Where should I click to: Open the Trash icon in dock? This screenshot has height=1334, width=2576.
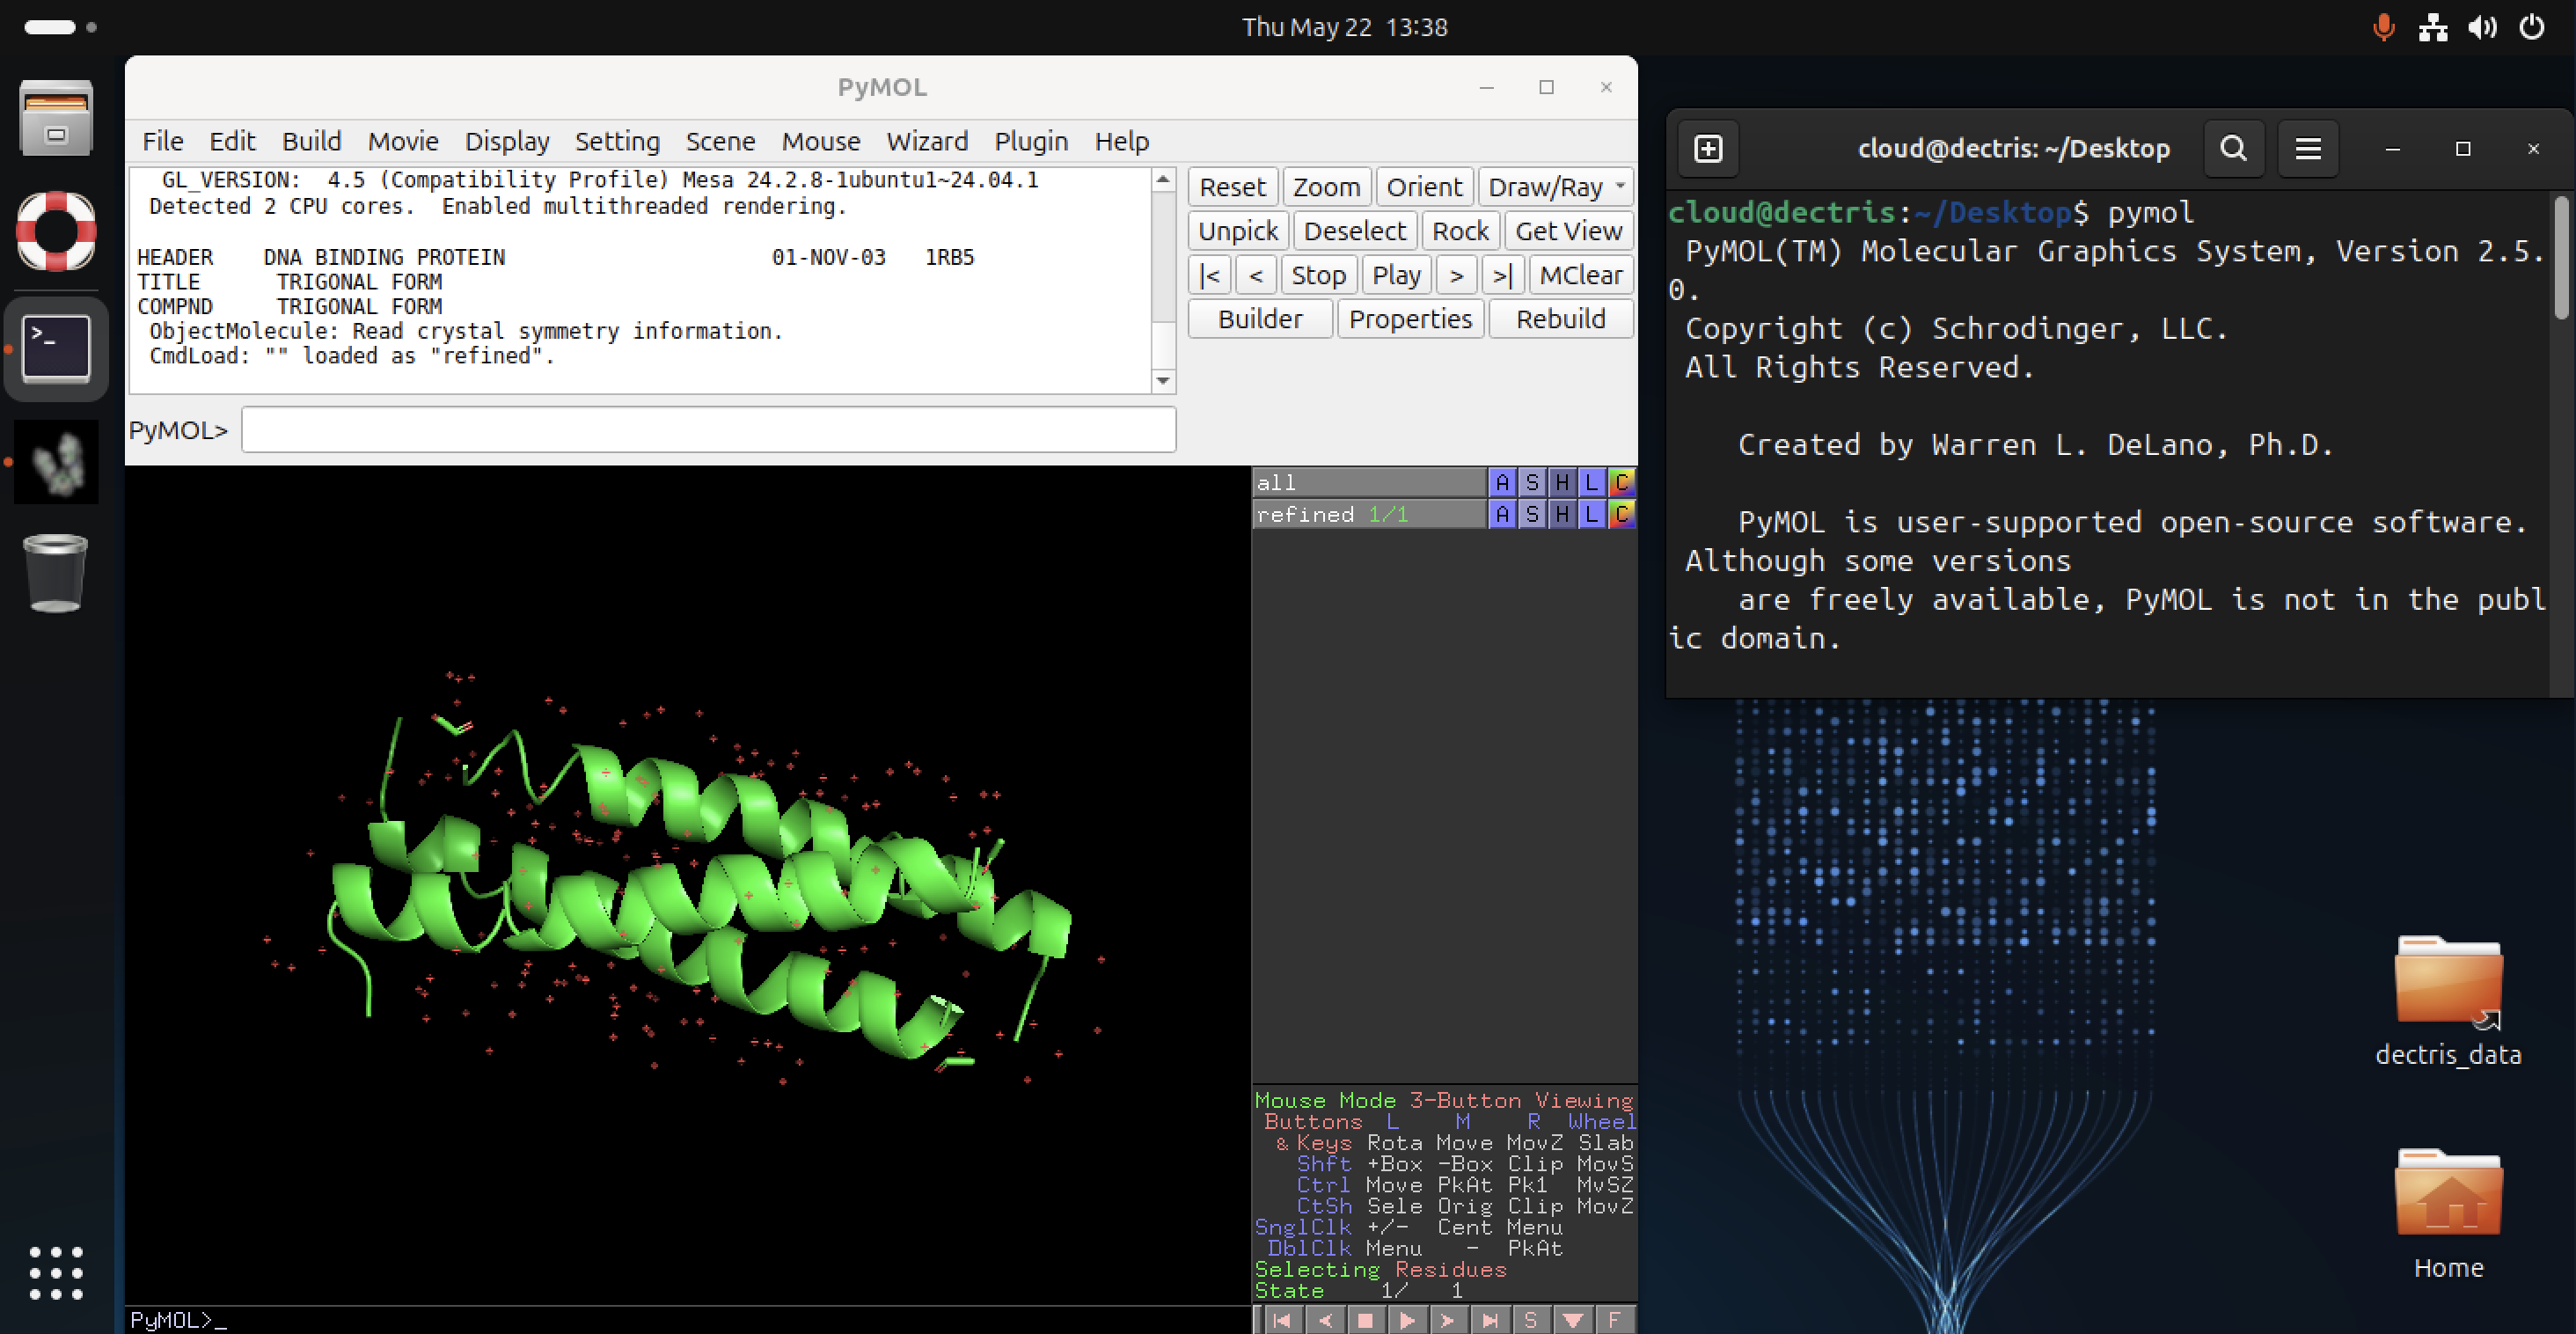pyautogui.click(x=56, y=574)
